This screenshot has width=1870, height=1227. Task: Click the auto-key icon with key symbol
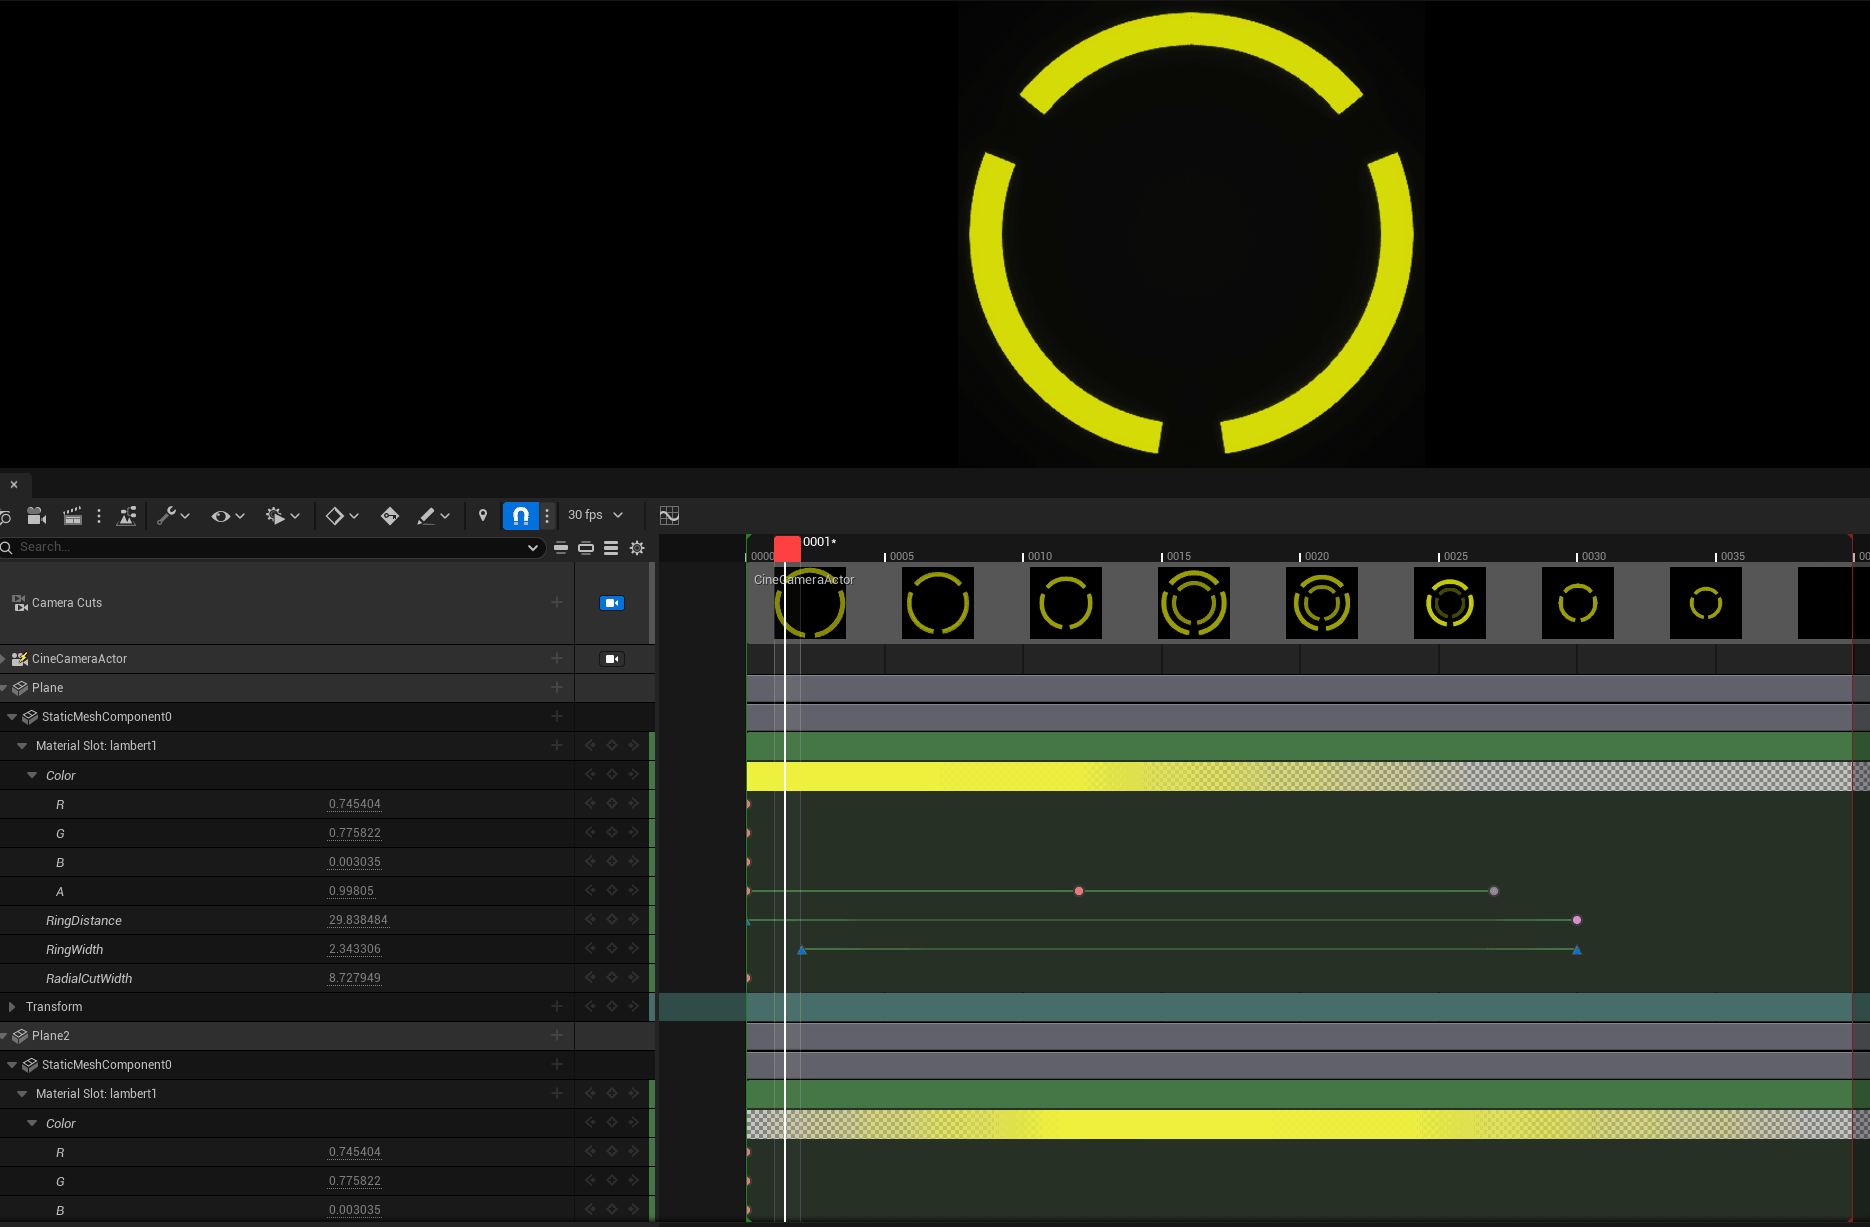tap(390, 516)
